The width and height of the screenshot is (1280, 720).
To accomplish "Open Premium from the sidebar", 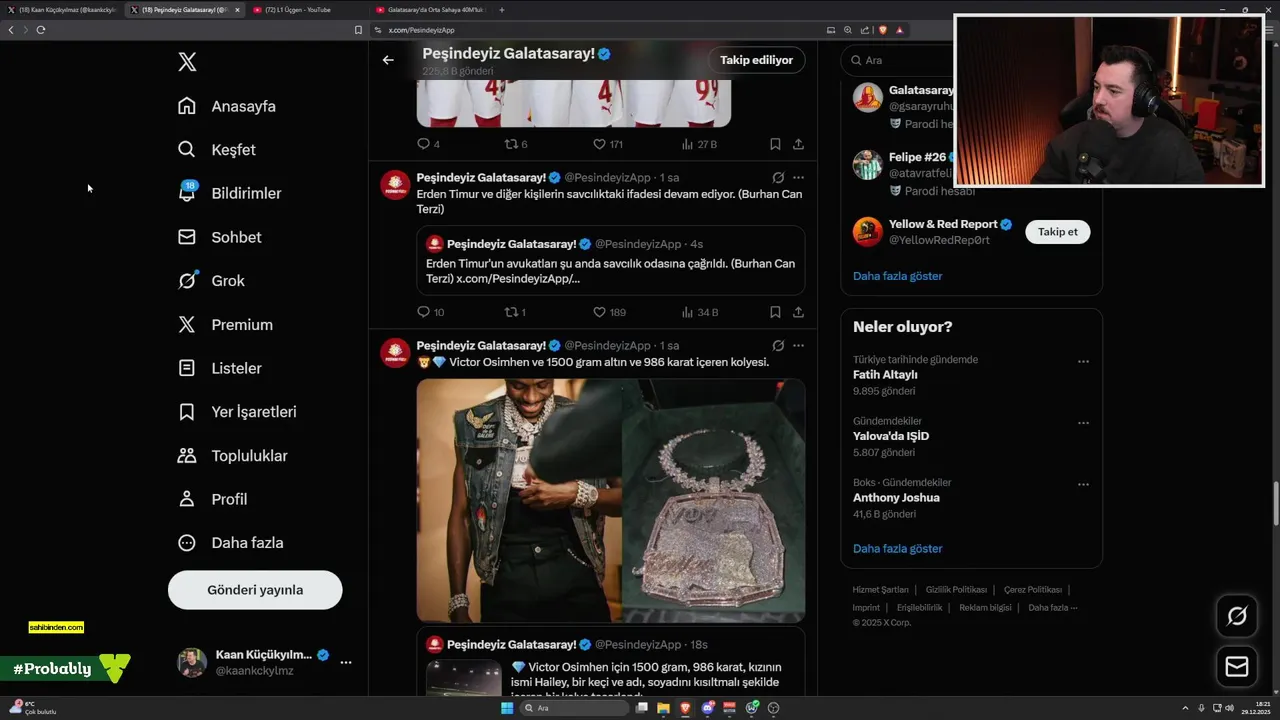I will tap(225, 325).
